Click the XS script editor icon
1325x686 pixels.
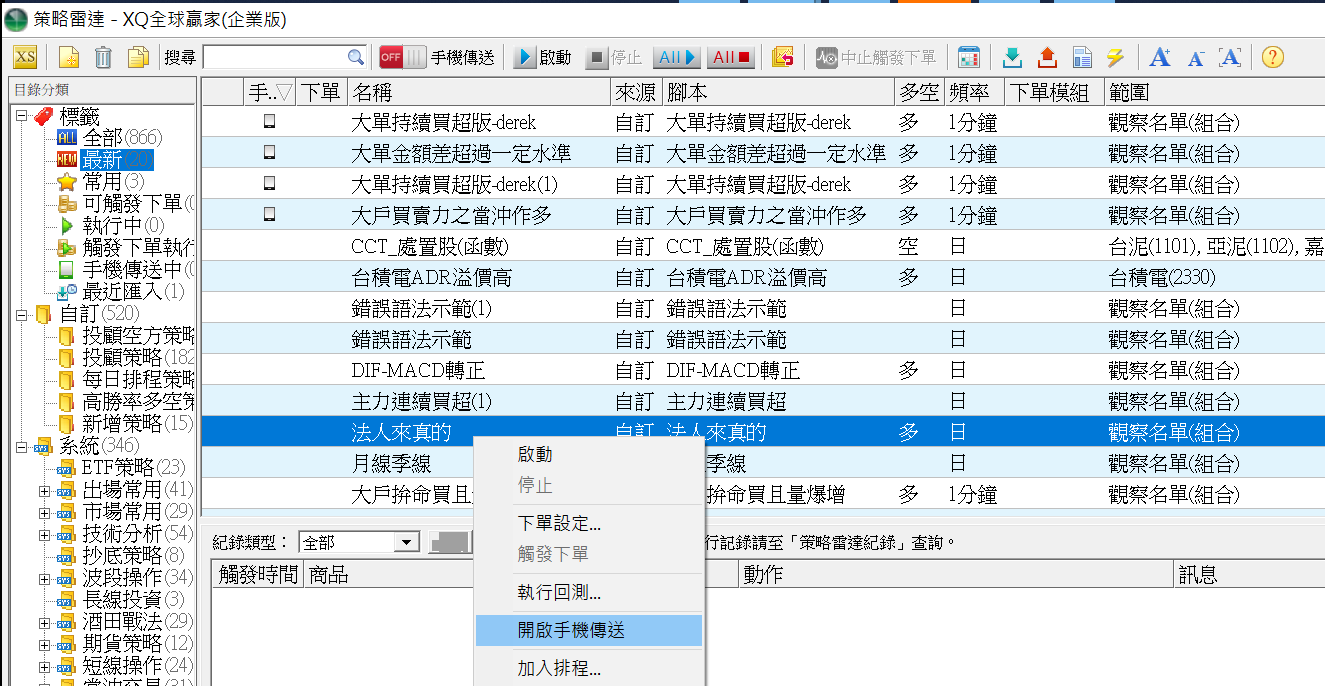25,57
